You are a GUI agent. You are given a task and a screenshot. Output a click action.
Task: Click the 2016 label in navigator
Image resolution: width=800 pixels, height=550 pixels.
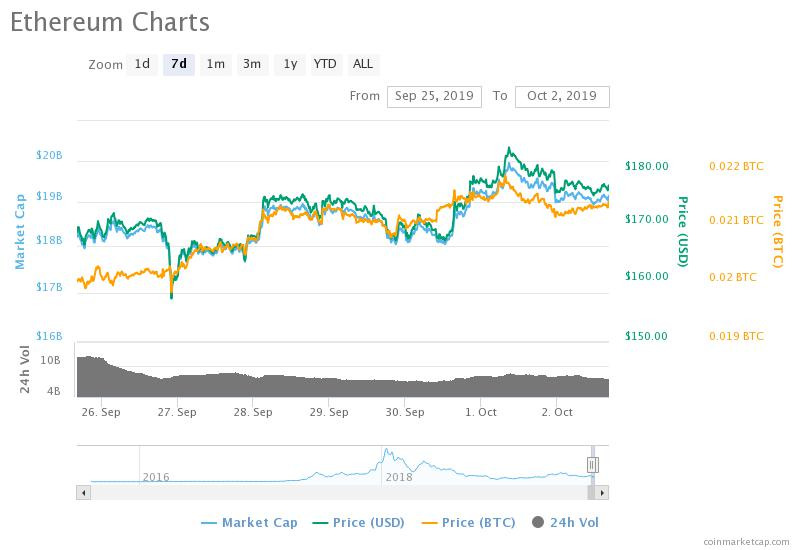[156, 477]
